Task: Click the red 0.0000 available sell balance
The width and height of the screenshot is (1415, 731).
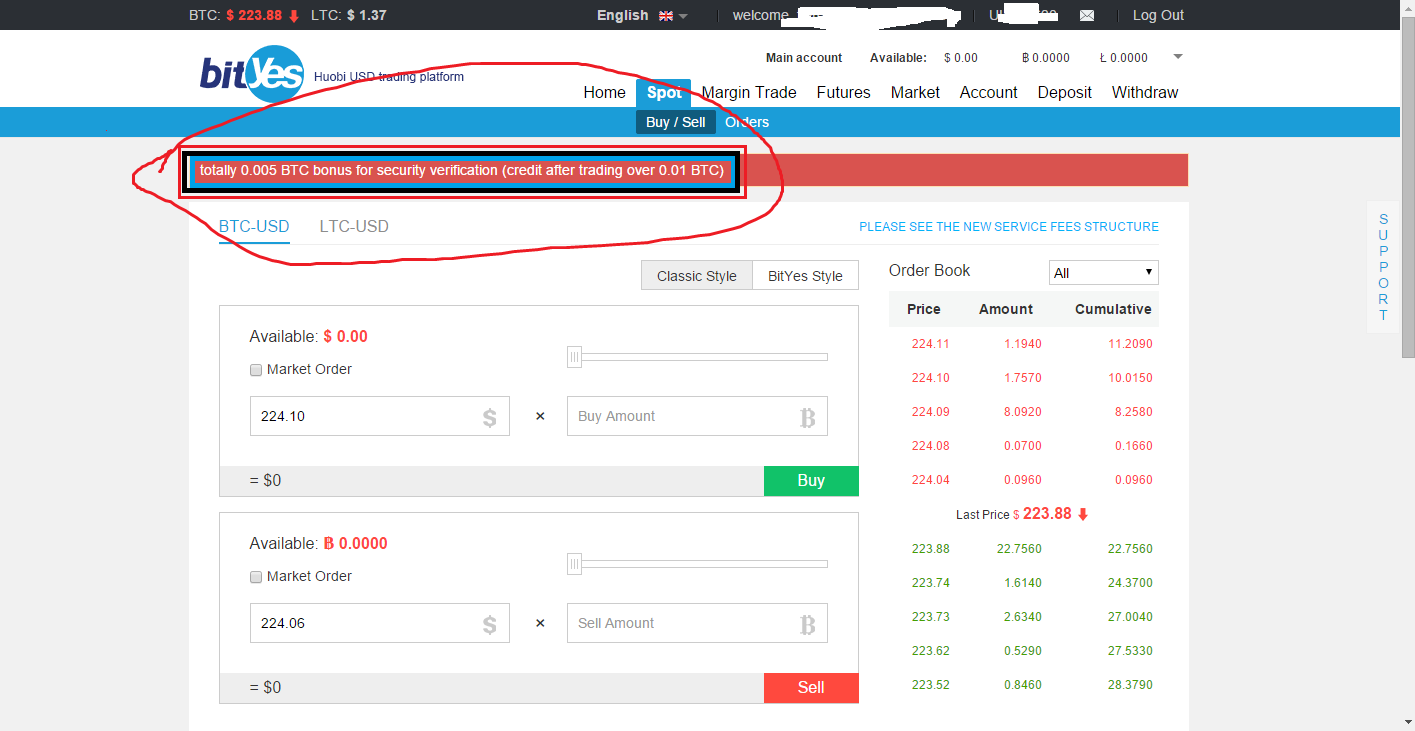Action: pos(355,544)
